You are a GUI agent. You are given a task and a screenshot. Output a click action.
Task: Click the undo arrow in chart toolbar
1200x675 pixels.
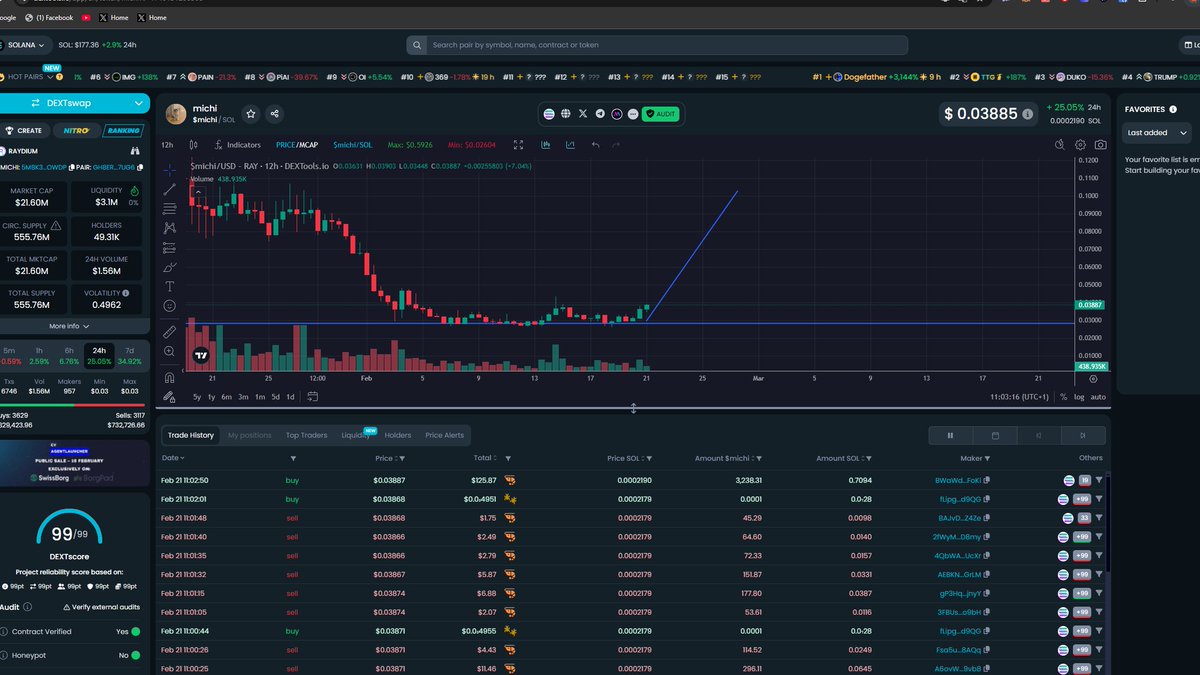pyautogui.click(x=595, y=145)
